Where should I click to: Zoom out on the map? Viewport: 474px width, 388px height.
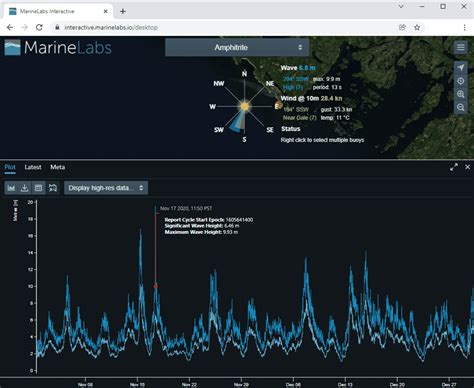pos(460,107)
